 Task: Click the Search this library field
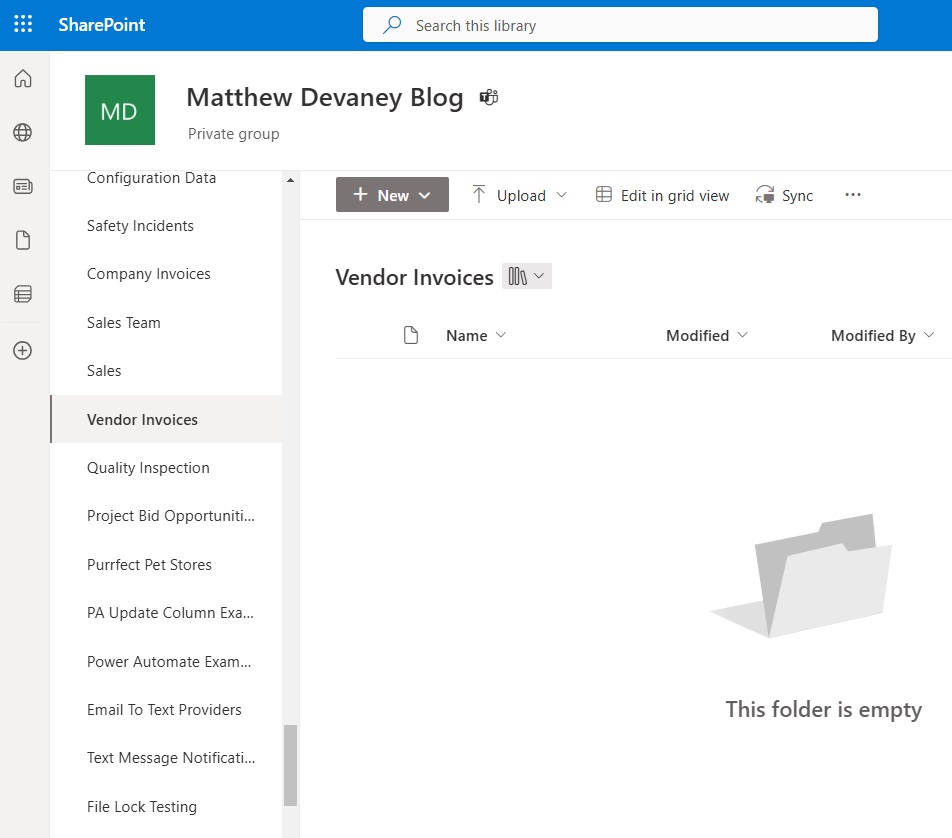(620, 25)
